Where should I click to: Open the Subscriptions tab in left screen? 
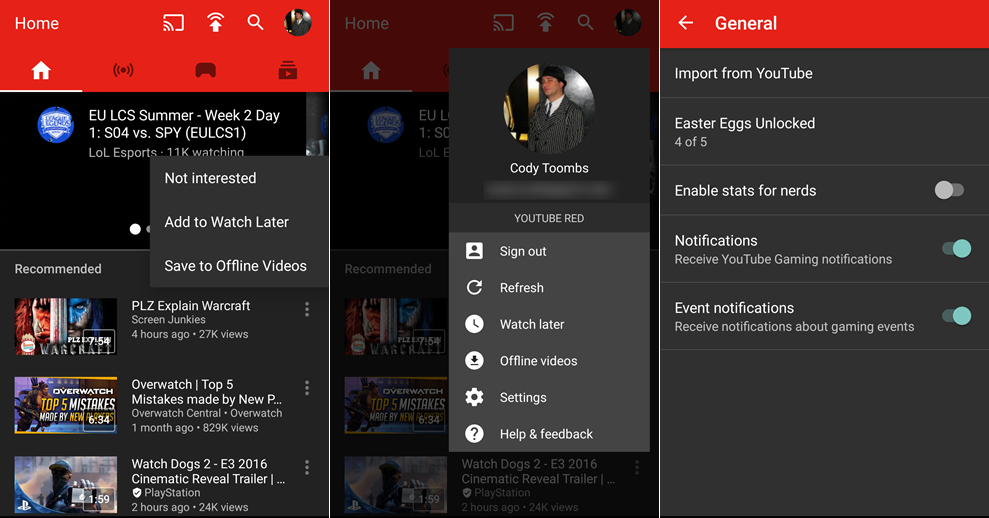pos(288,70)
